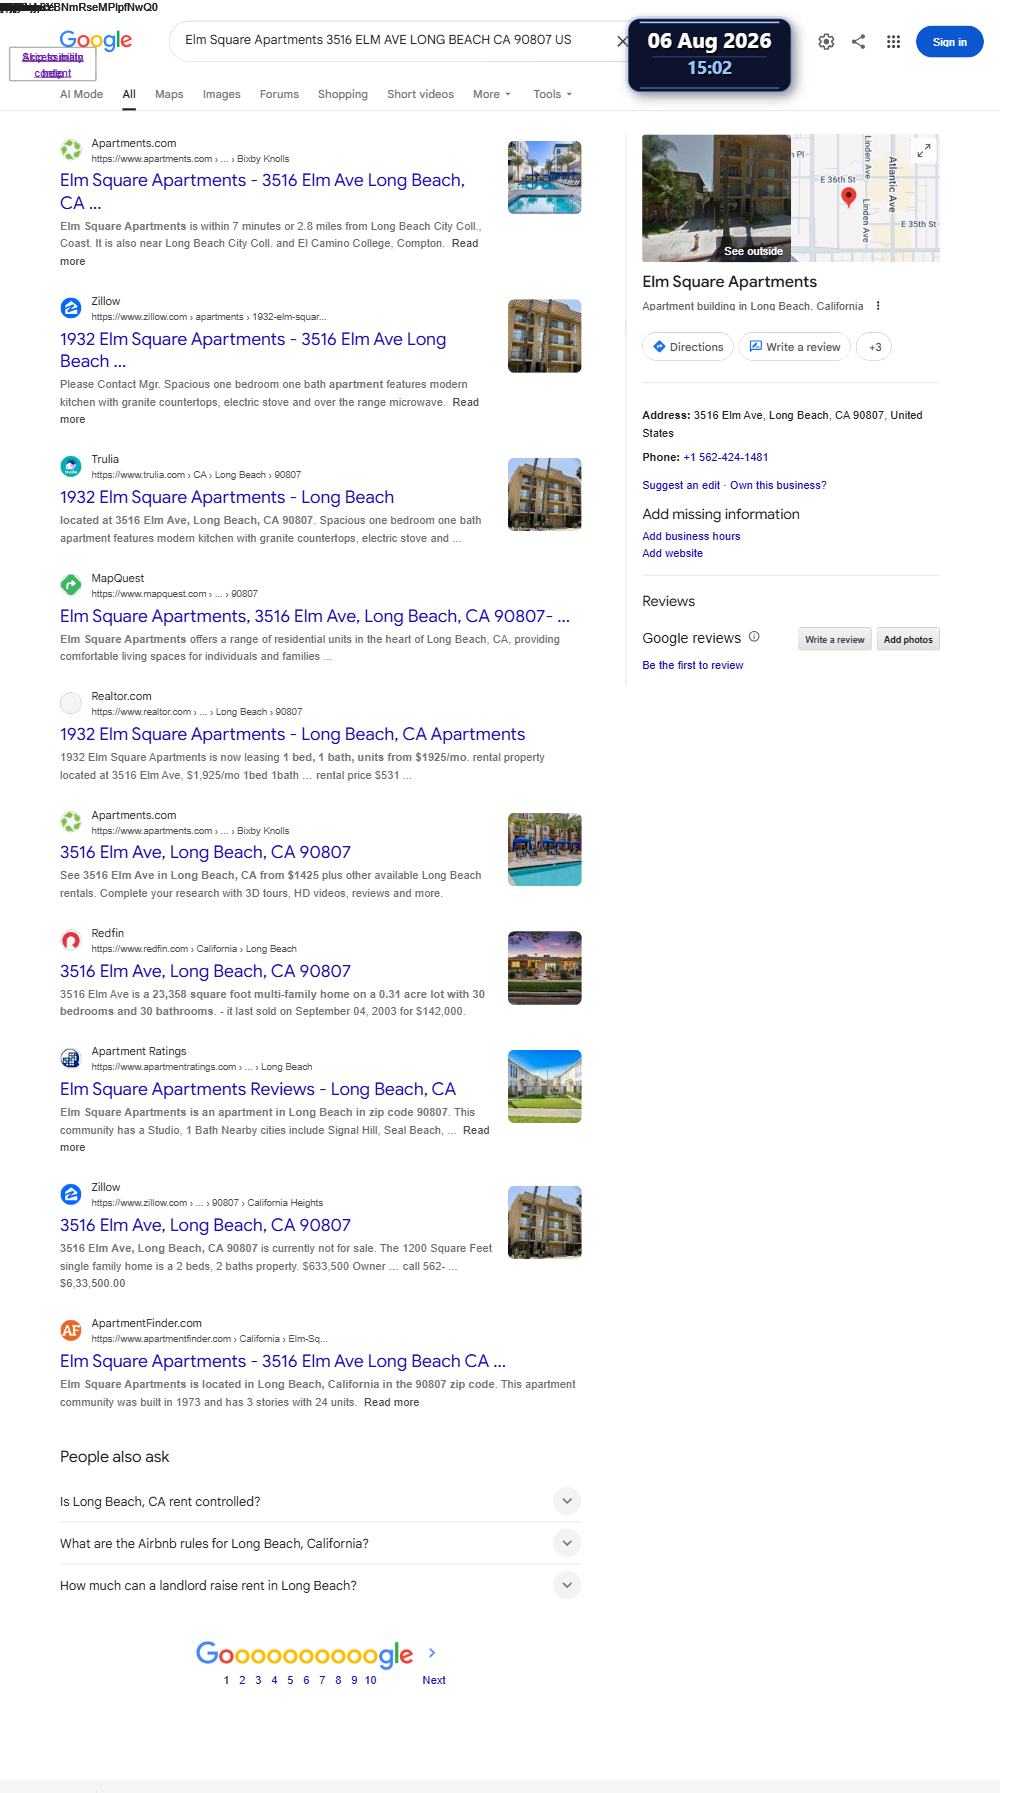Click the red map pin marker
Screen dimensions: 1012x1793
tap(848, 197)
